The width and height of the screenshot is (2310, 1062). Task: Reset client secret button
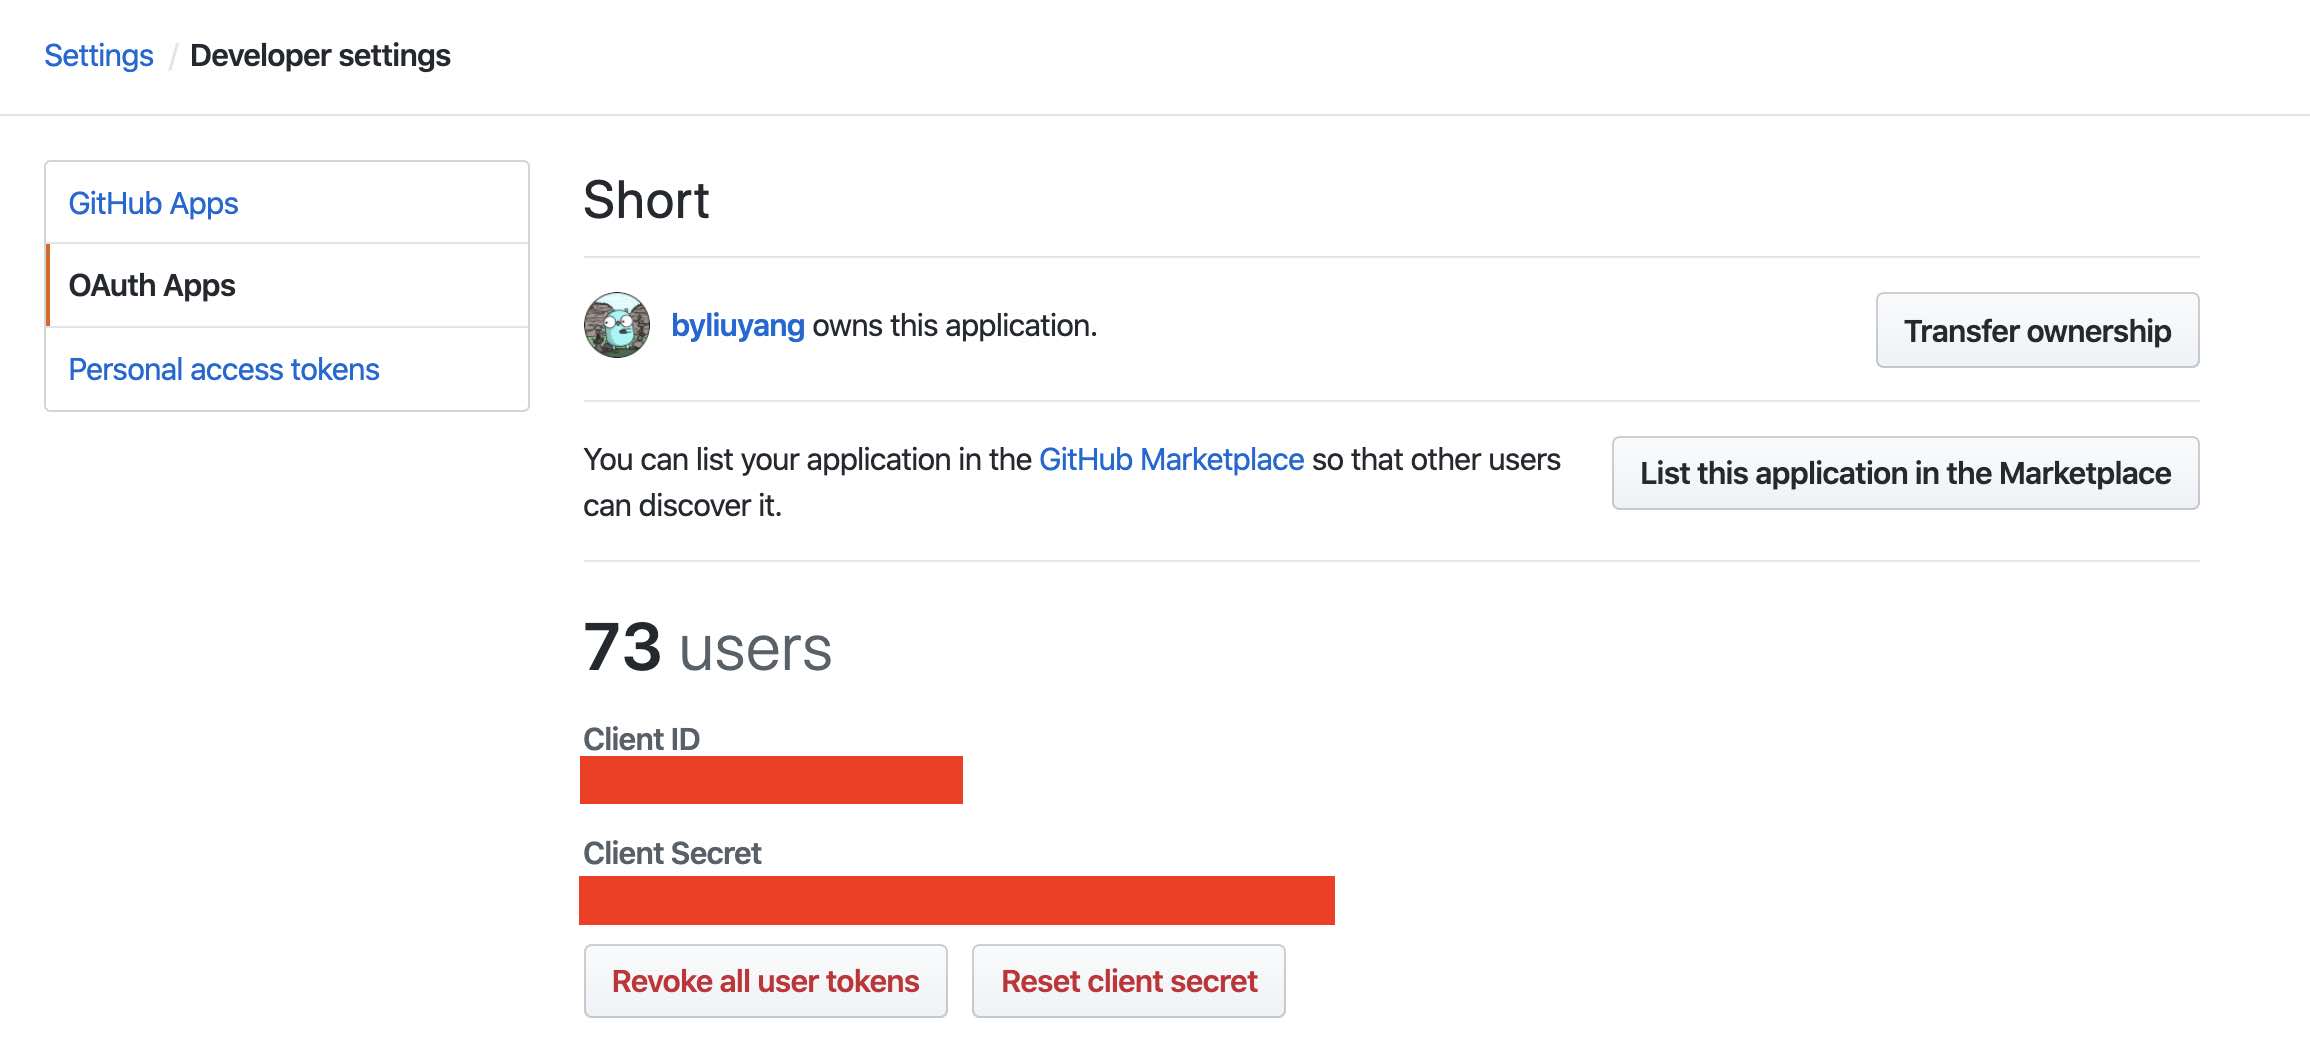1129,981
